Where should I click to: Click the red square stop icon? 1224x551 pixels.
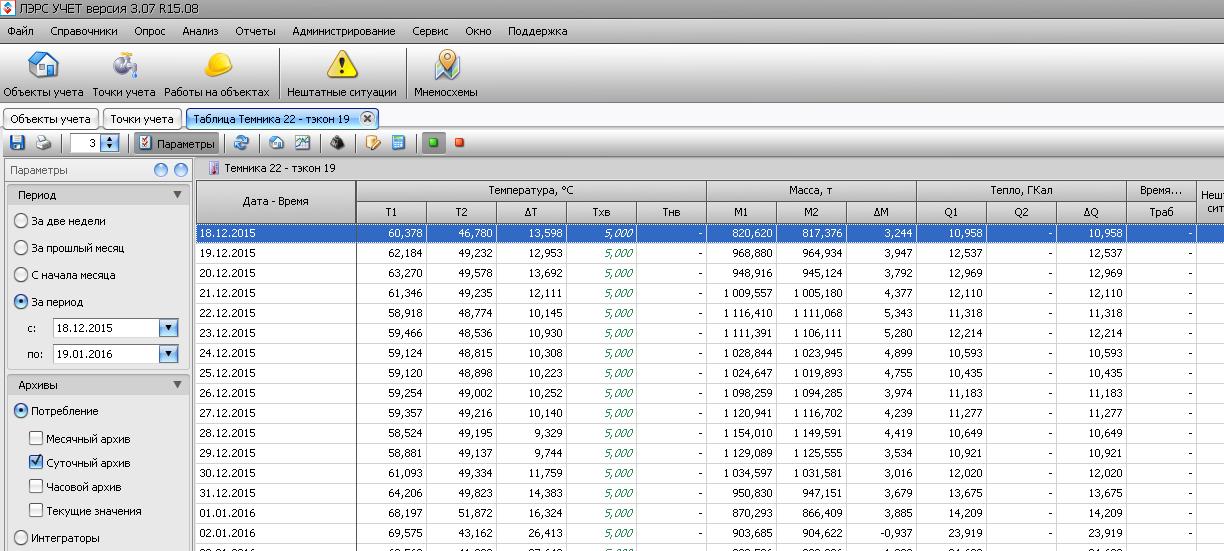[460, 143]
